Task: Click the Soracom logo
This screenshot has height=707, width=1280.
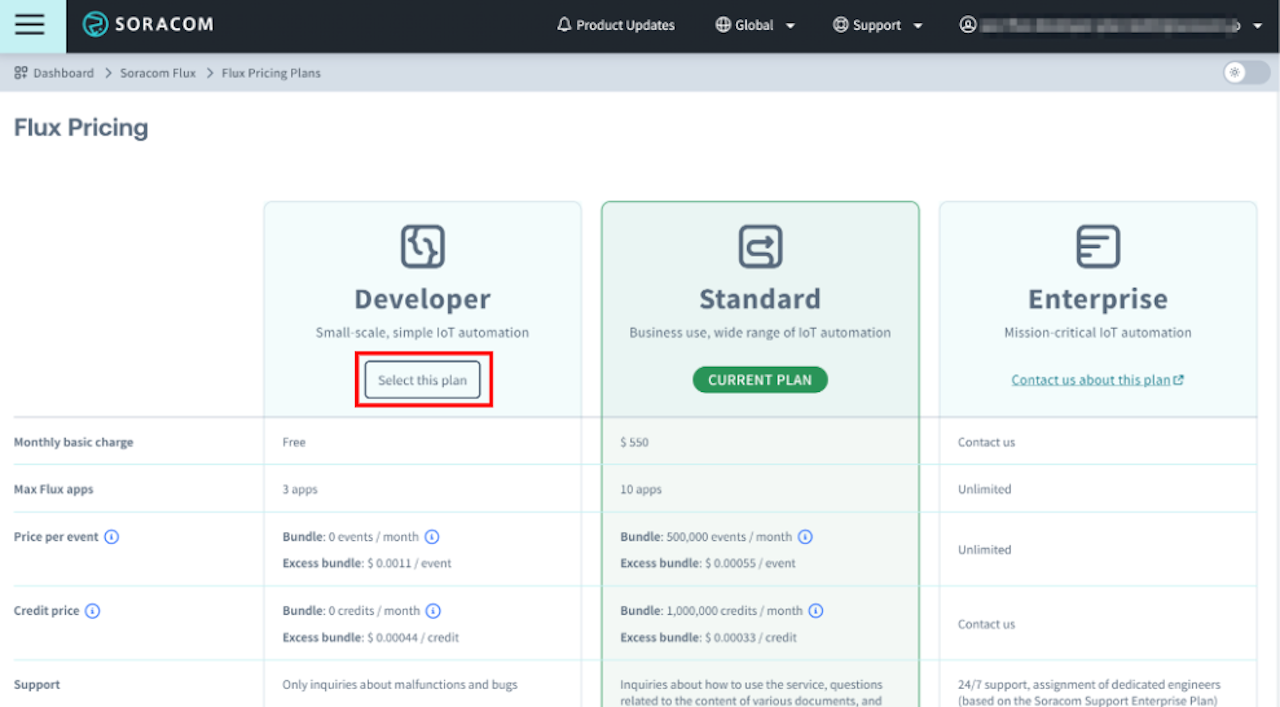Action: point(146,24)
